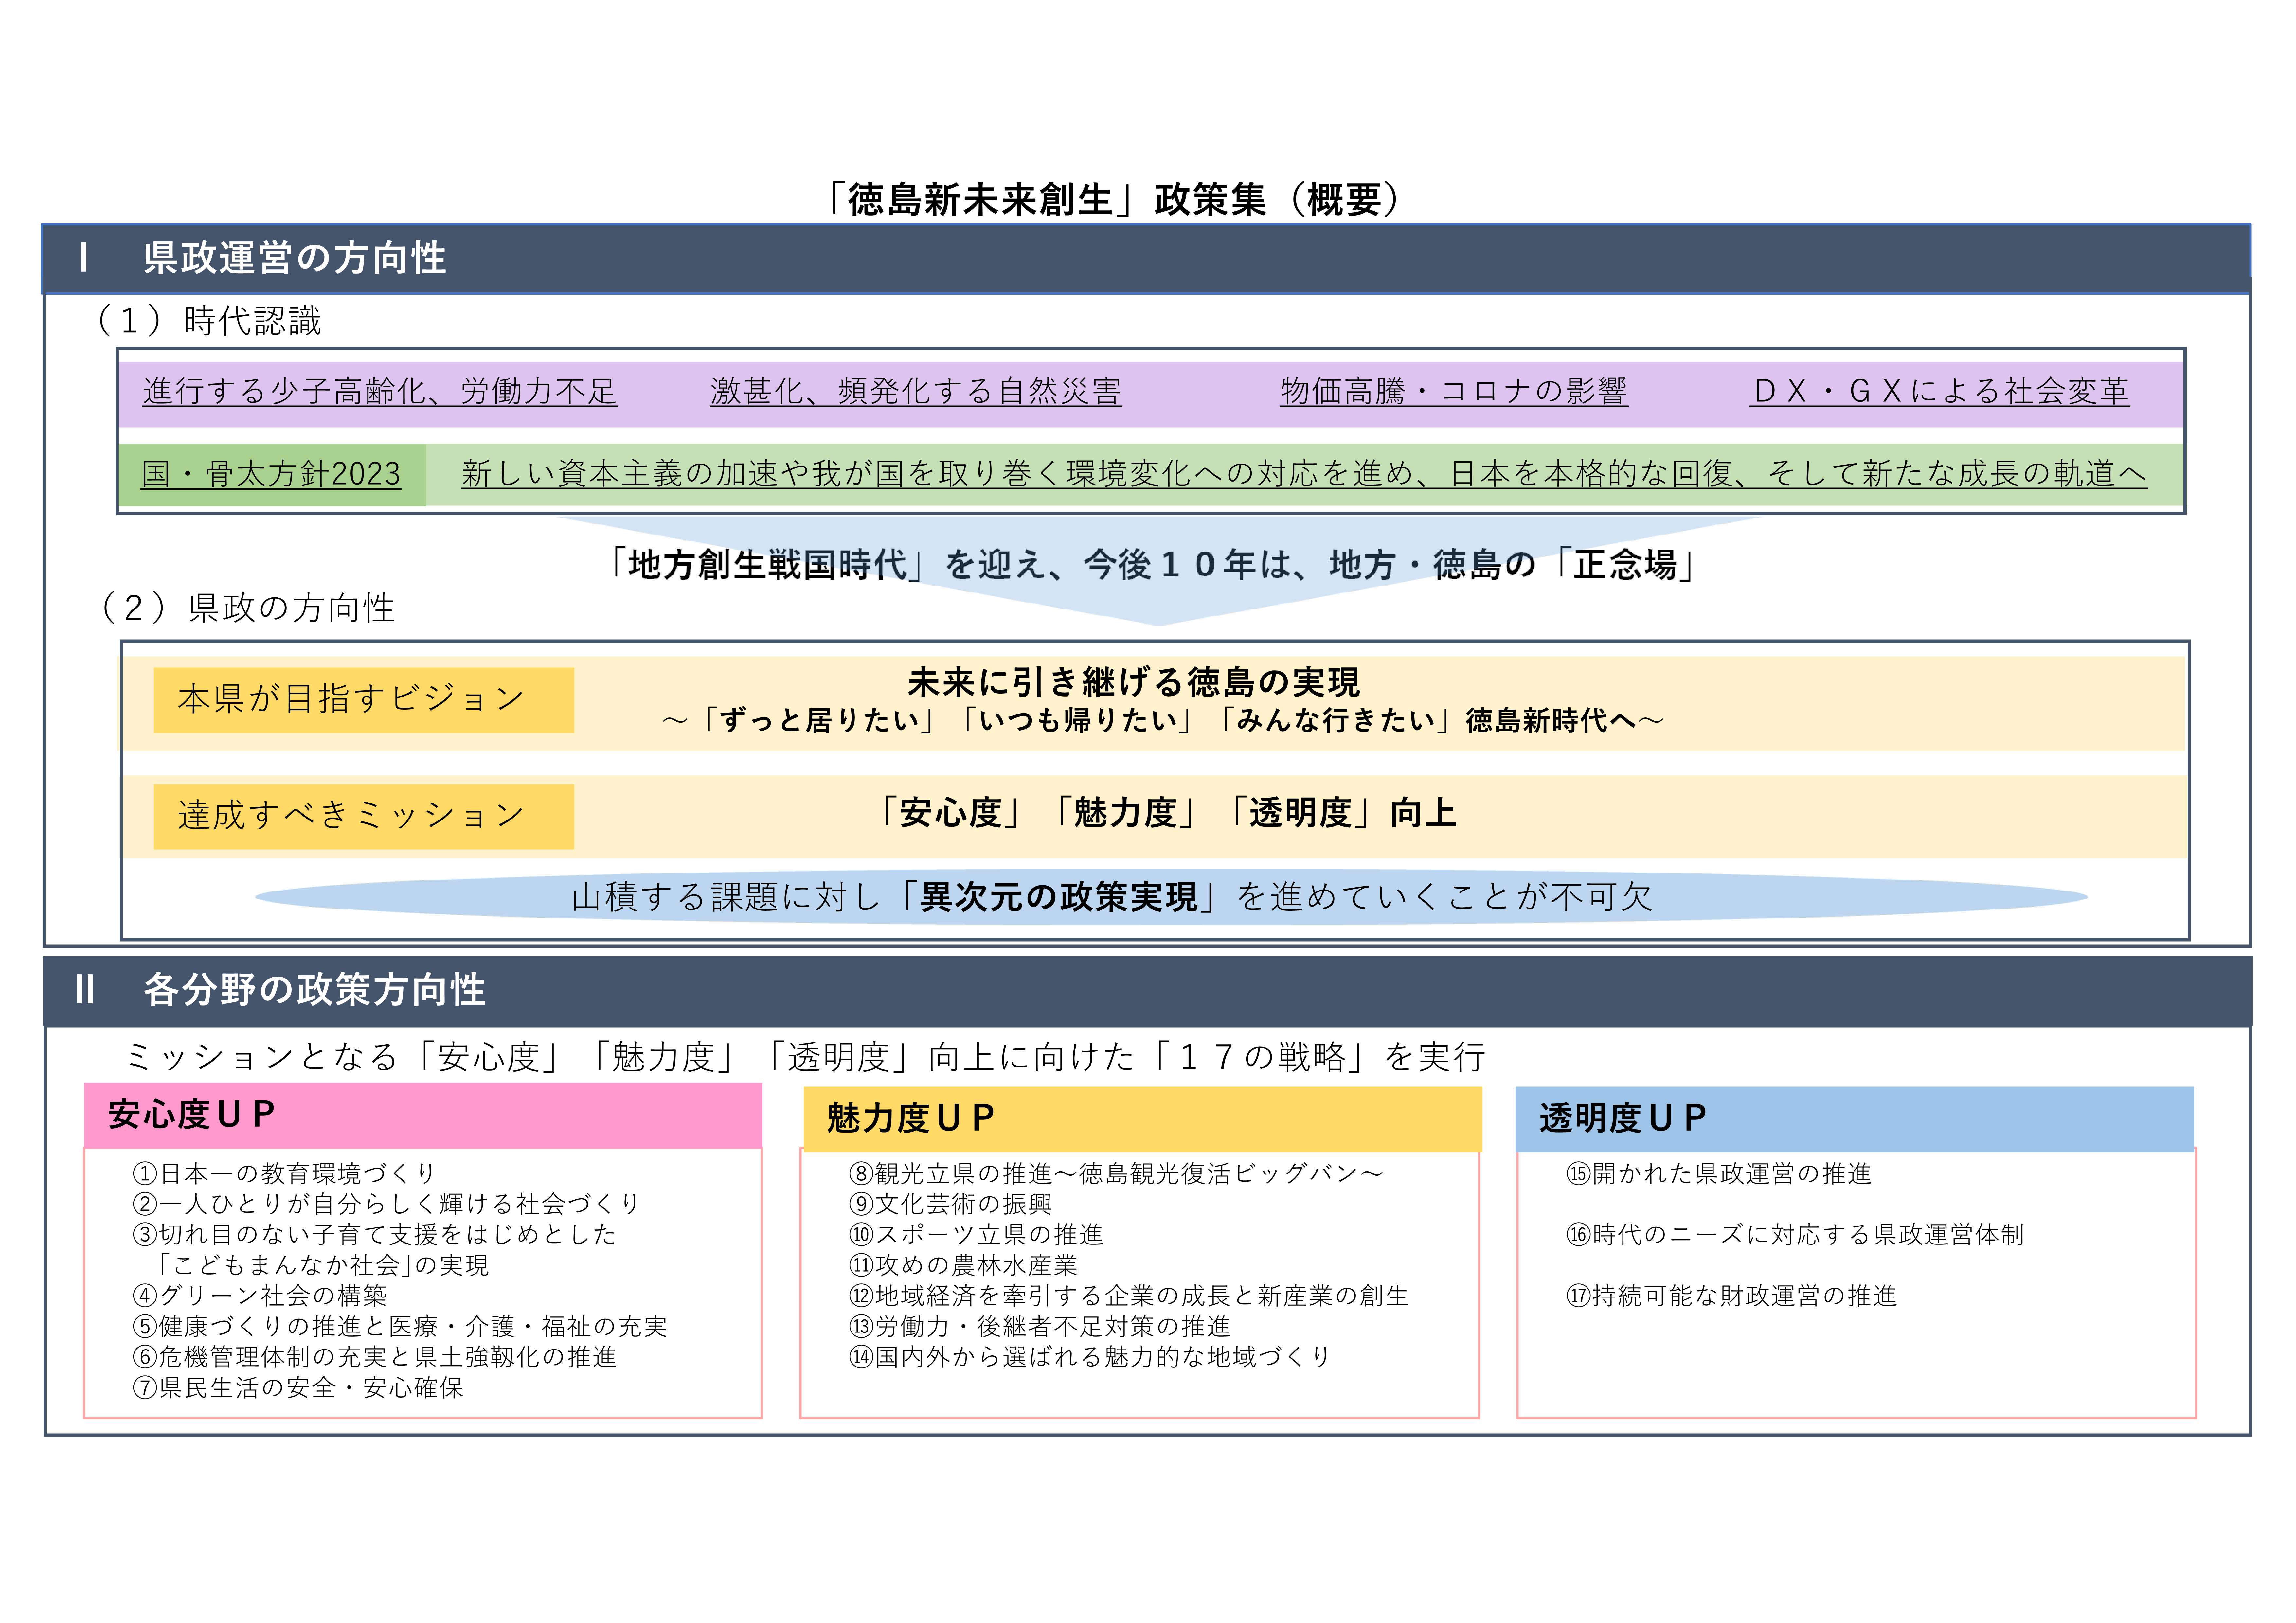Click the blue header 透明度ＵＰ
Viewport: 2296px width, 1623px height.
[x=1855, y=1119]
